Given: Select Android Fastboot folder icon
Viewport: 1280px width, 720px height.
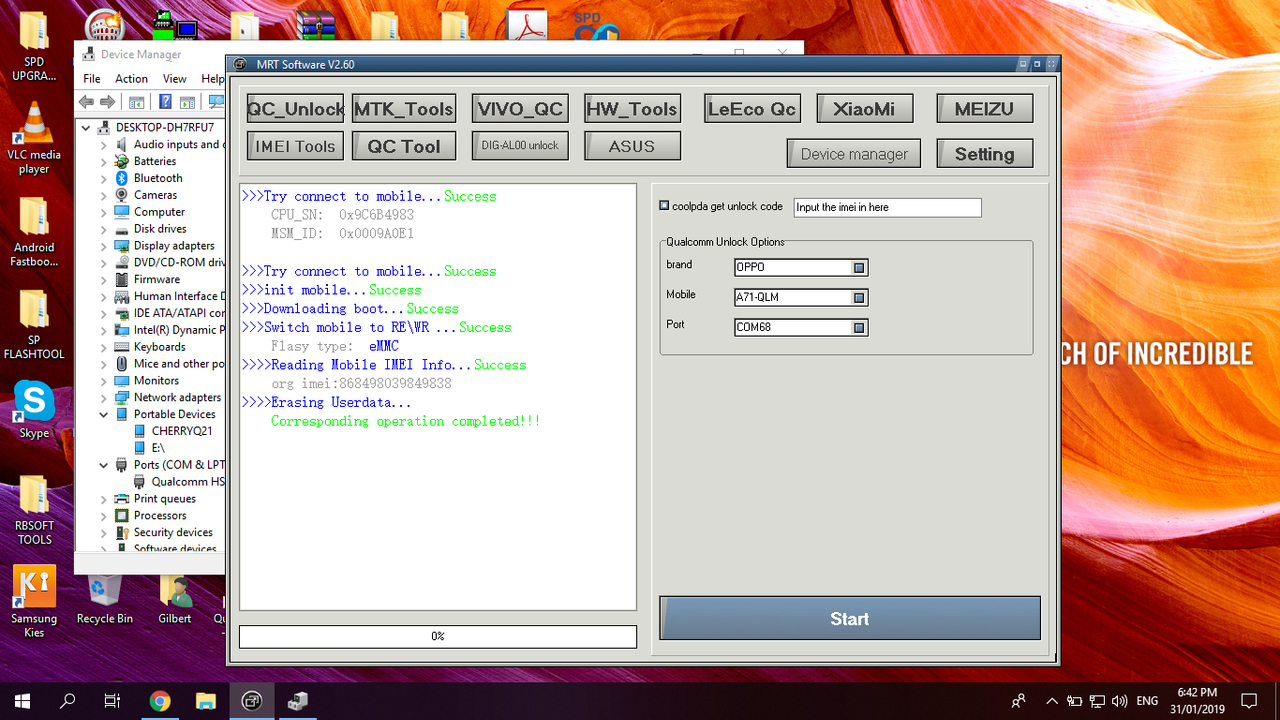Looking at the screenshot, I should point(34,232).
